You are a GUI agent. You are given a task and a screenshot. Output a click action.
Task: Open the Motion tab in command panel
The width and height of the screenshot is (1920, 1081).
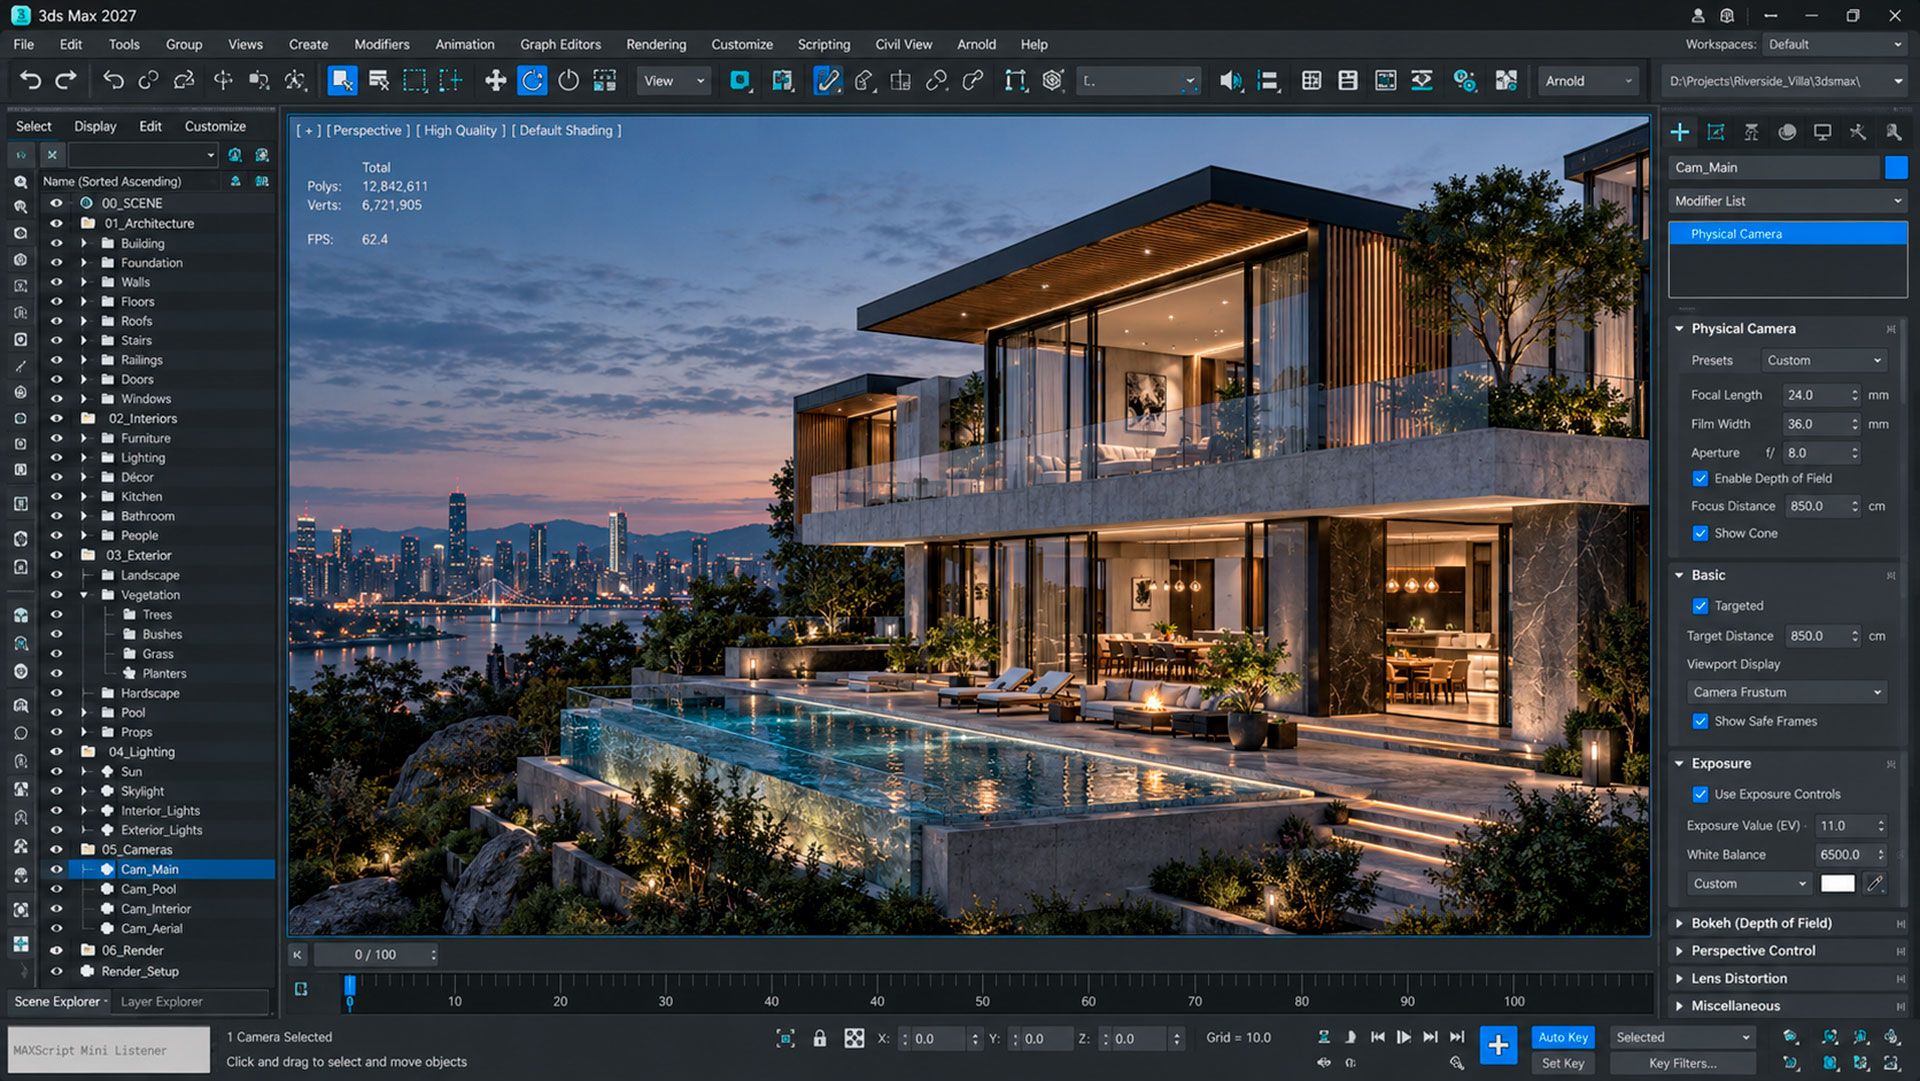tap(1787, 132)
